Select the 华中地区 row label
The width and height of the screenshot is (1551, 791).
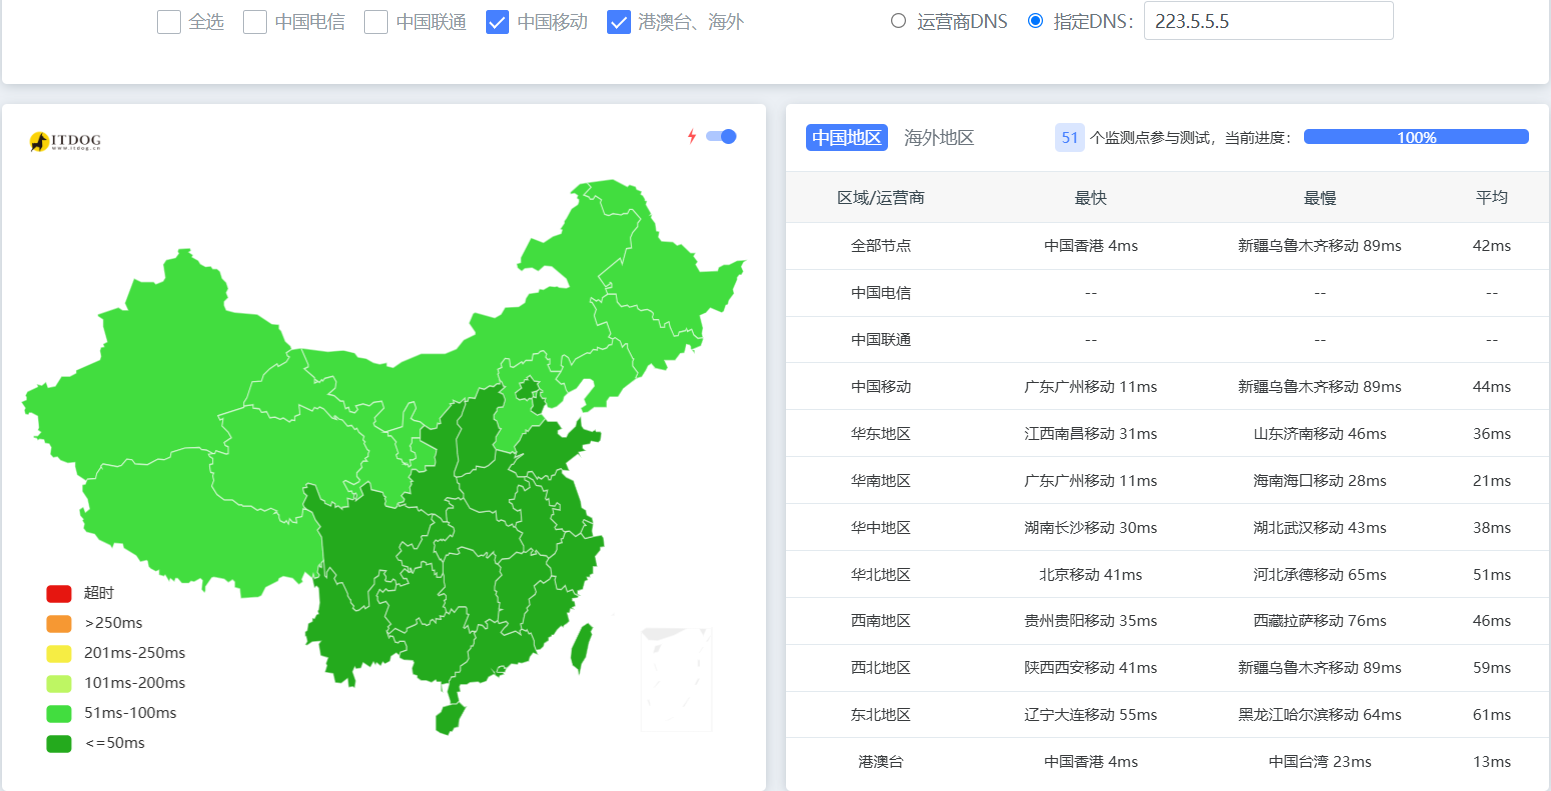(881, 528)
